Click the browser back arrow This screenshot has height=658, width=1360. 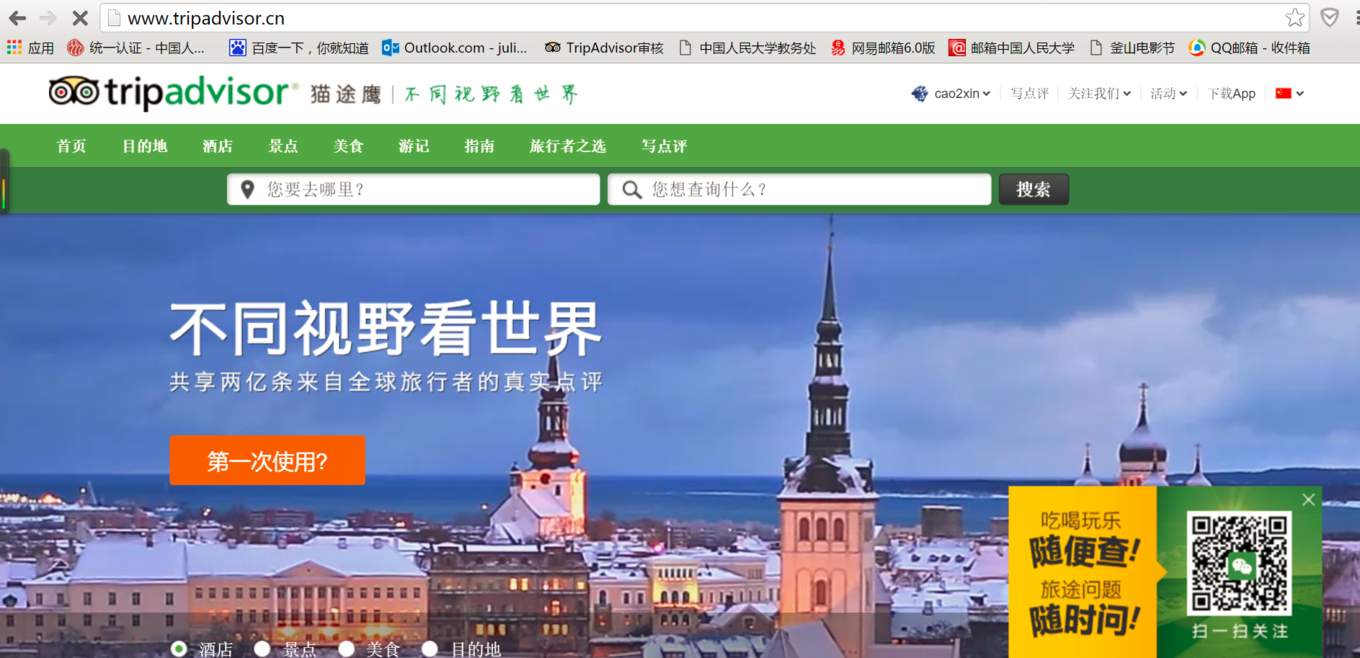click(x=17, y=18)
